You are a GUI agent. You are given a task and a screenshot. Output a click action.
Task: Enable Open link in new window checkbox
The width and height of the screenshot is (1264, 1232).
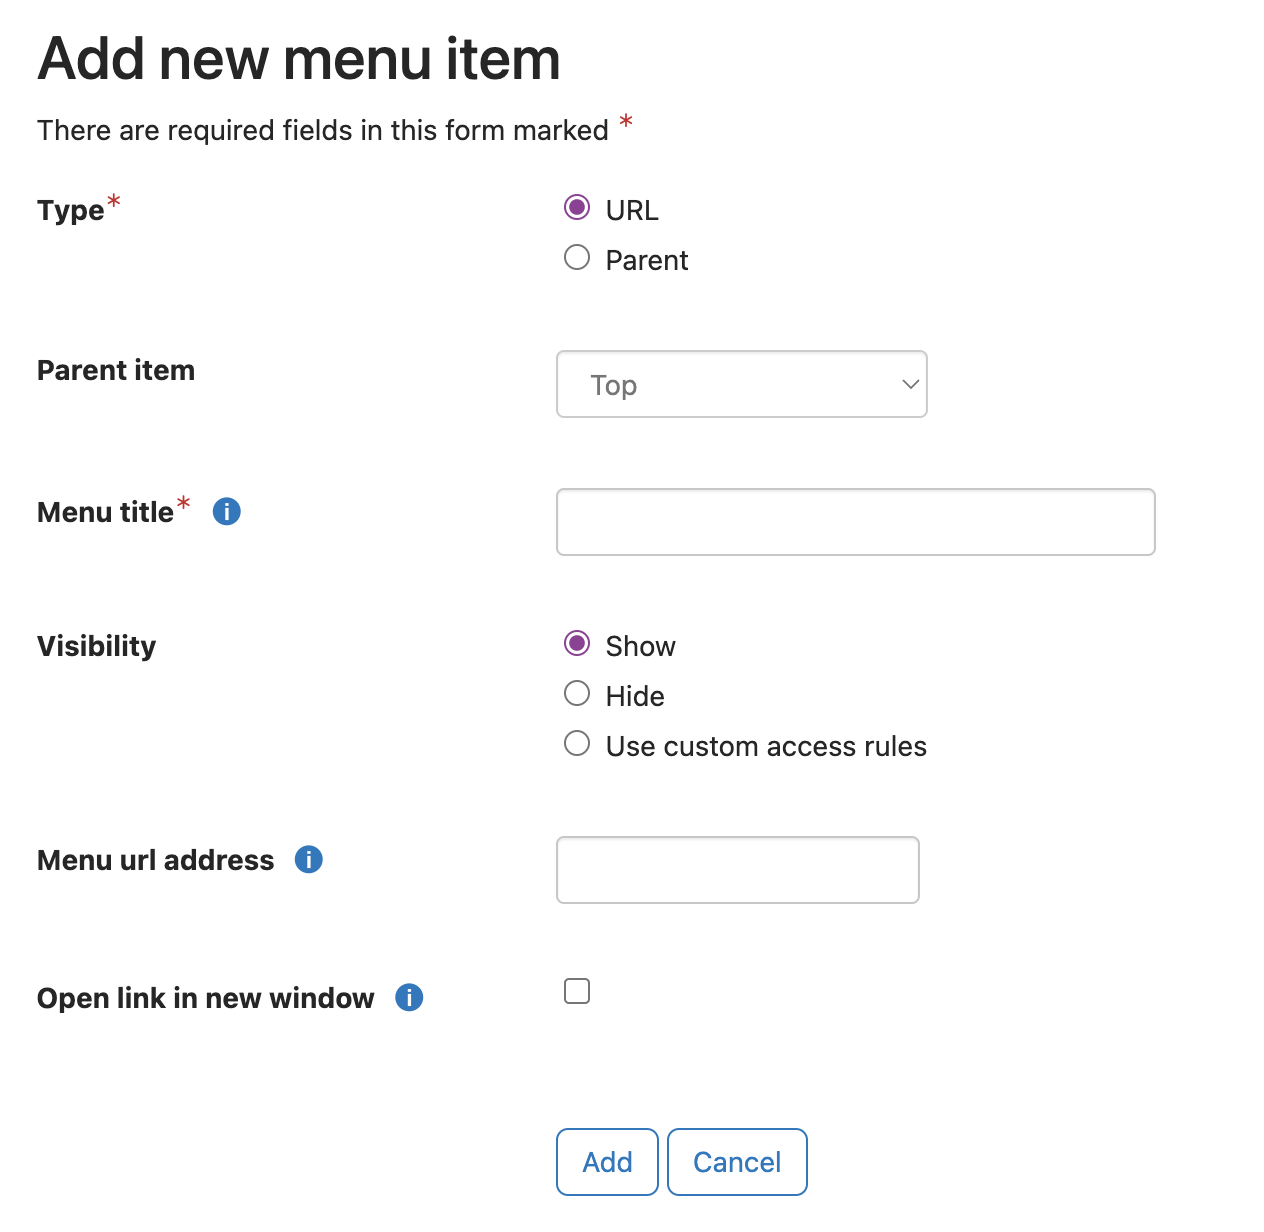pyautogui.click(x=577, y=991)
